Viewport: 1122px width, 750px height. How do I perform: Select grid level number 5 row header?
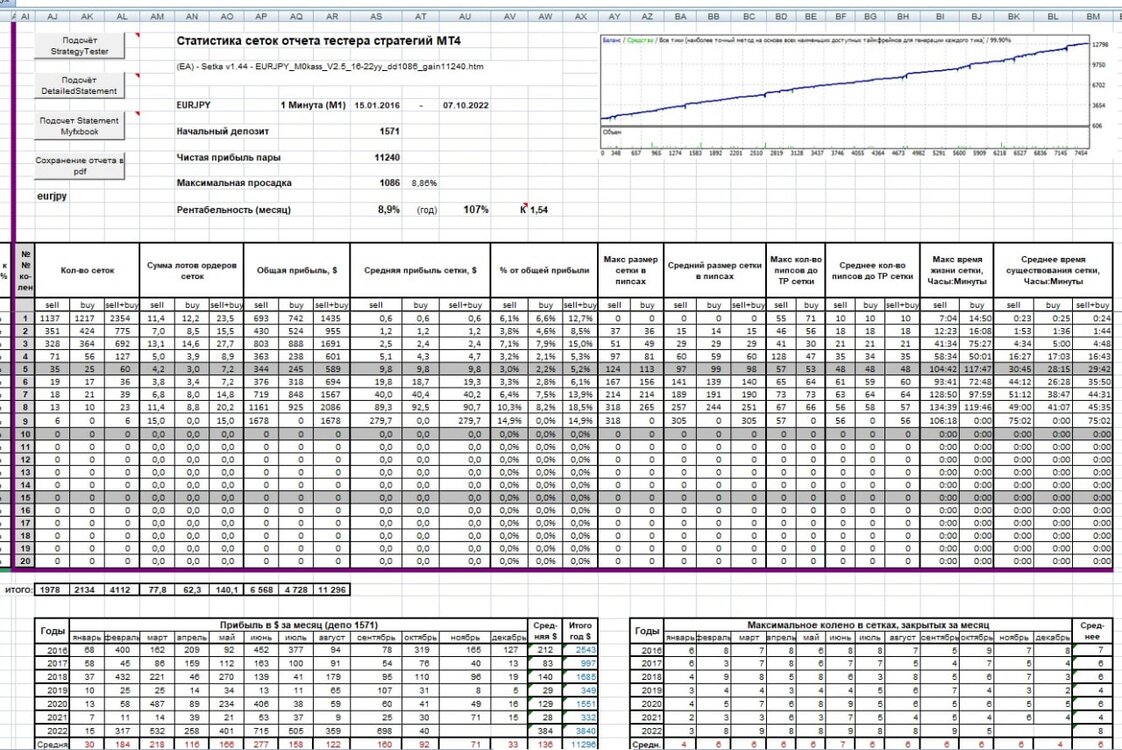point(25,369)
